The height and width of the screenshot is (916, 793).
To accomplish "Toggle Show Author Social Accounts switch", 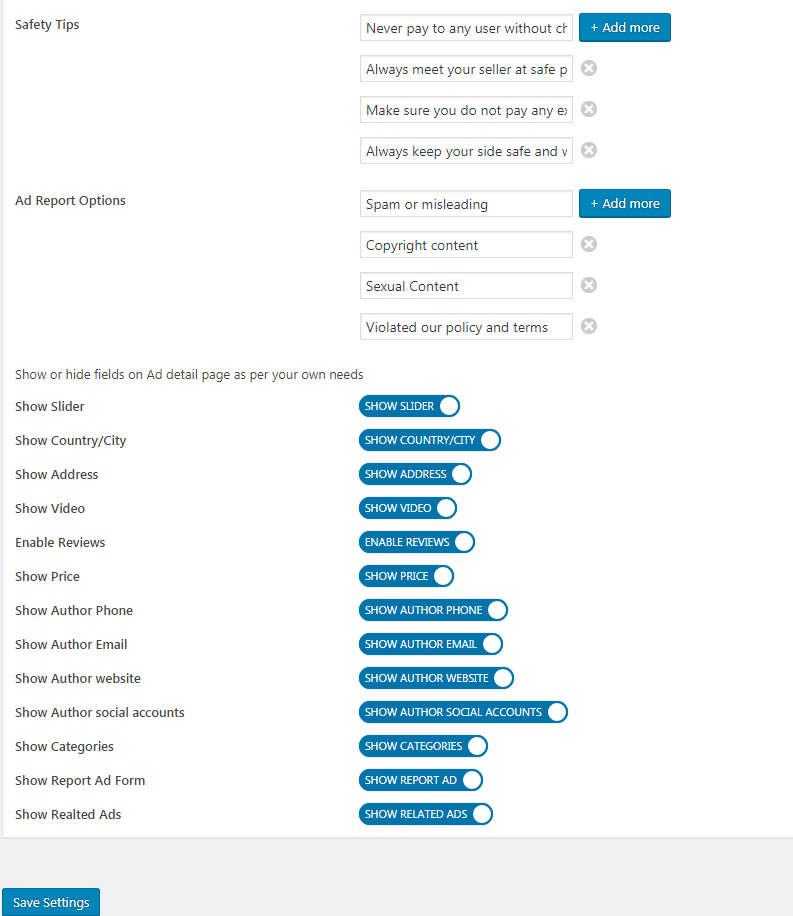I will 463,712.
